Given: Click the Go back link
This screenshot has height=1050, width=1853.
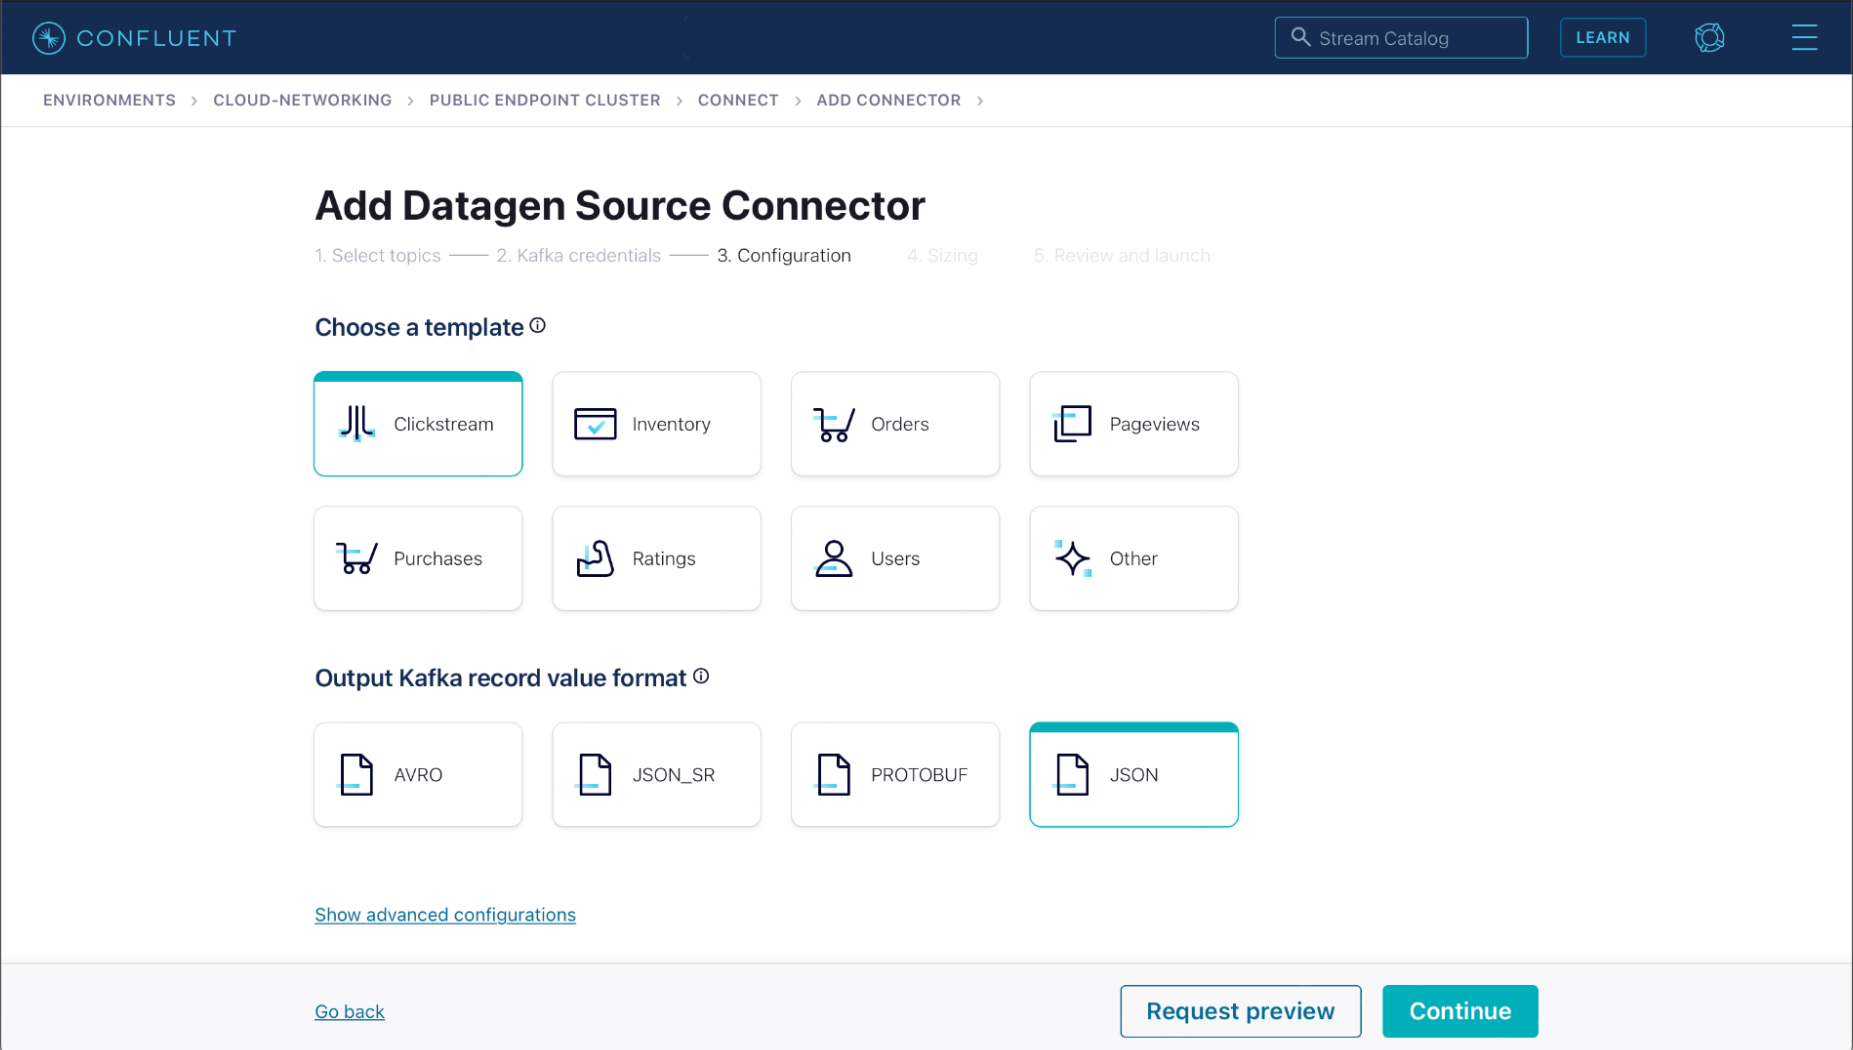Looking at the screenshot, I should [x=350, y=1012].
